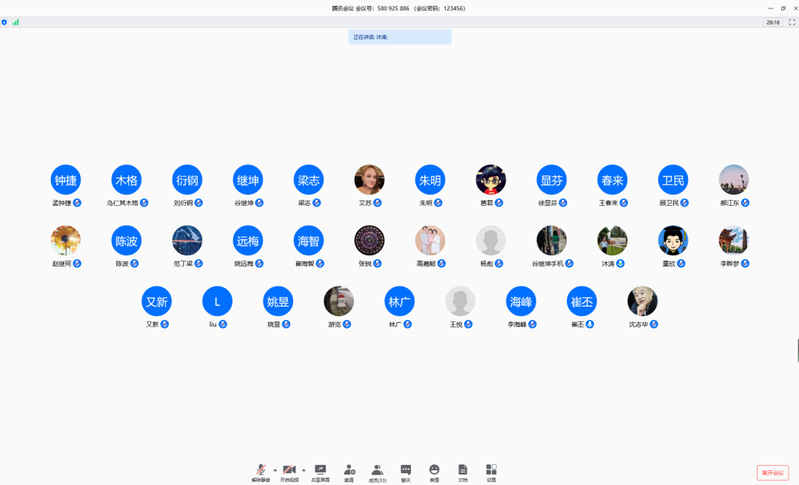
Task: Expand audio options arrow beside microphone
Action: pos(275,470)
